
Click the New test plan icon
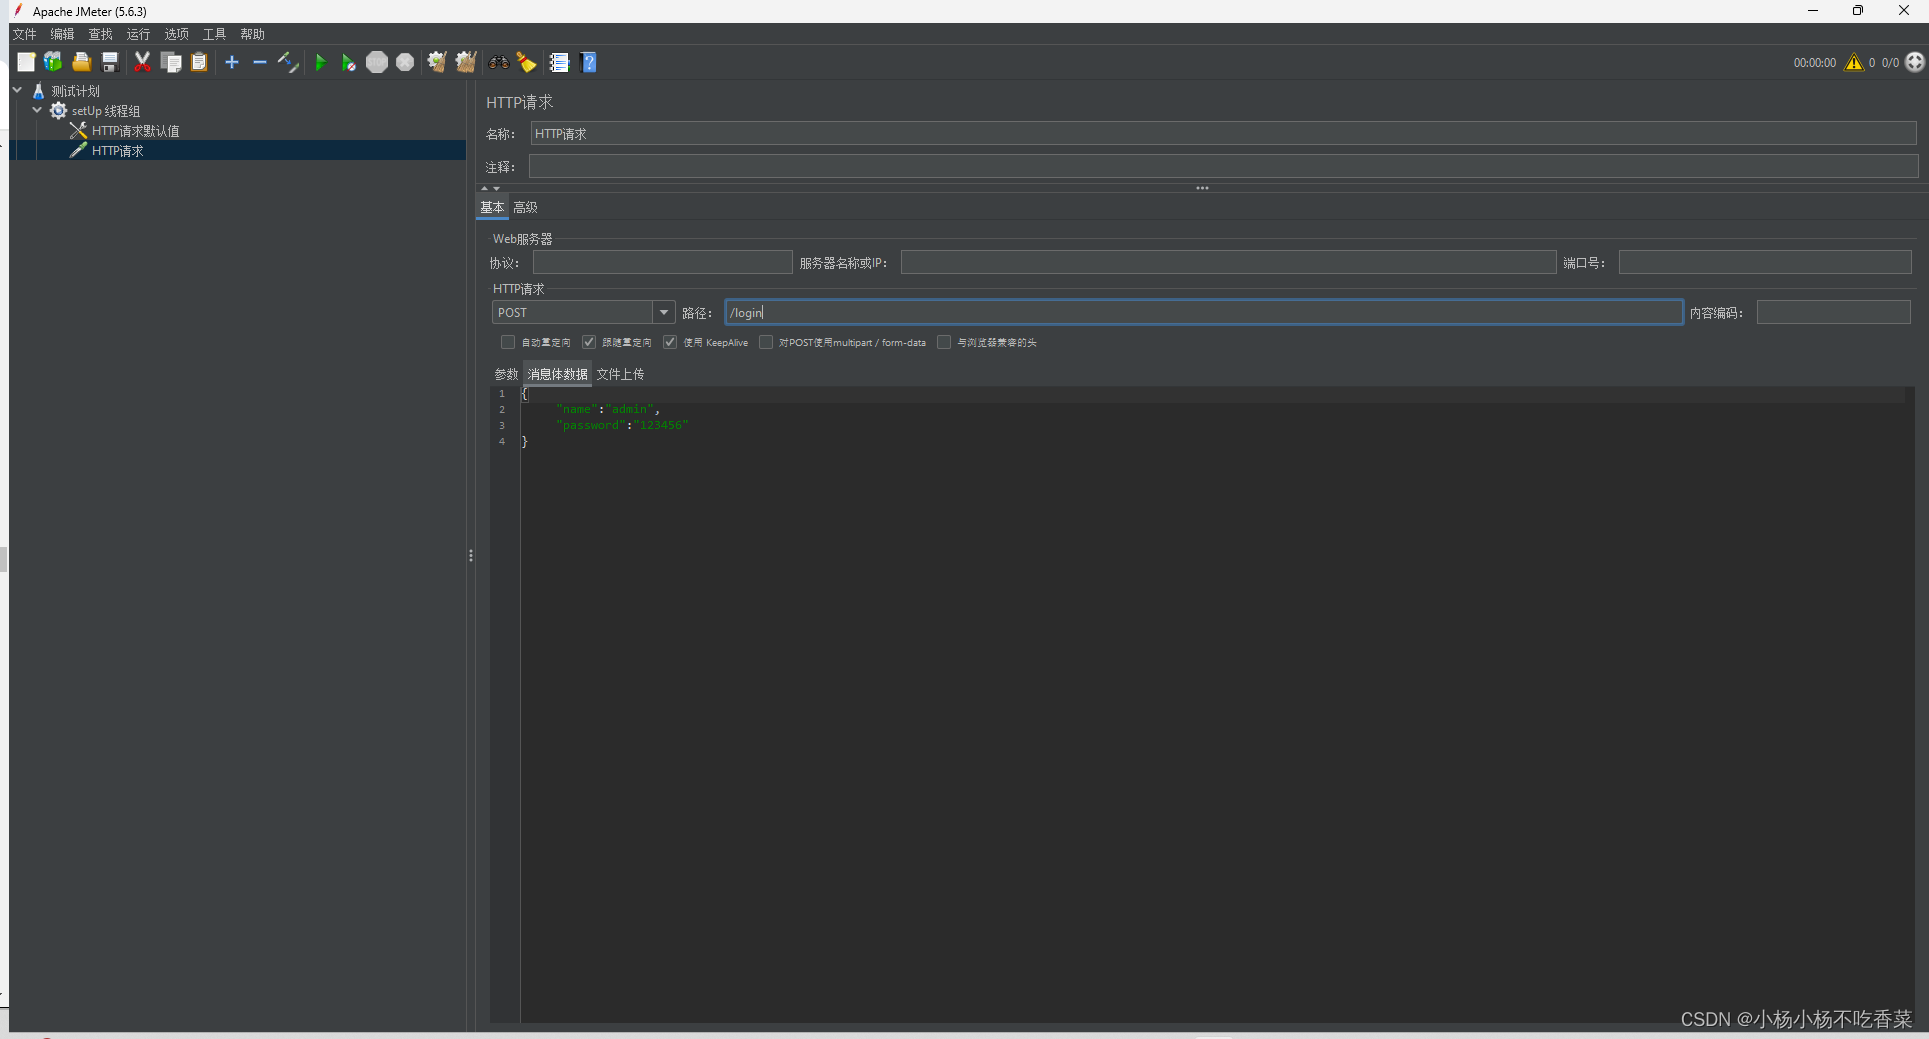pos(26,62)
